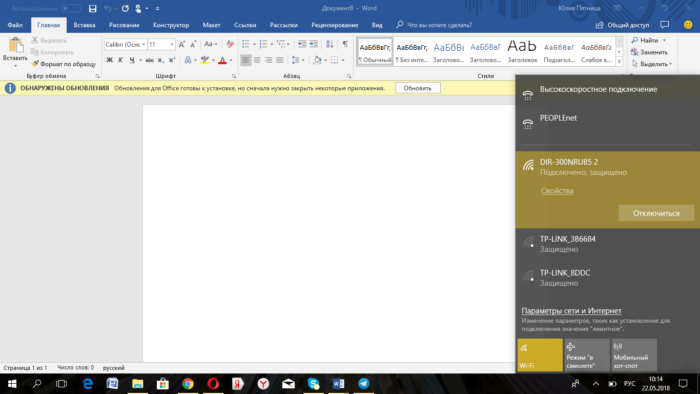Align text right
Viewport: 700px width, 394px height.
268,60
